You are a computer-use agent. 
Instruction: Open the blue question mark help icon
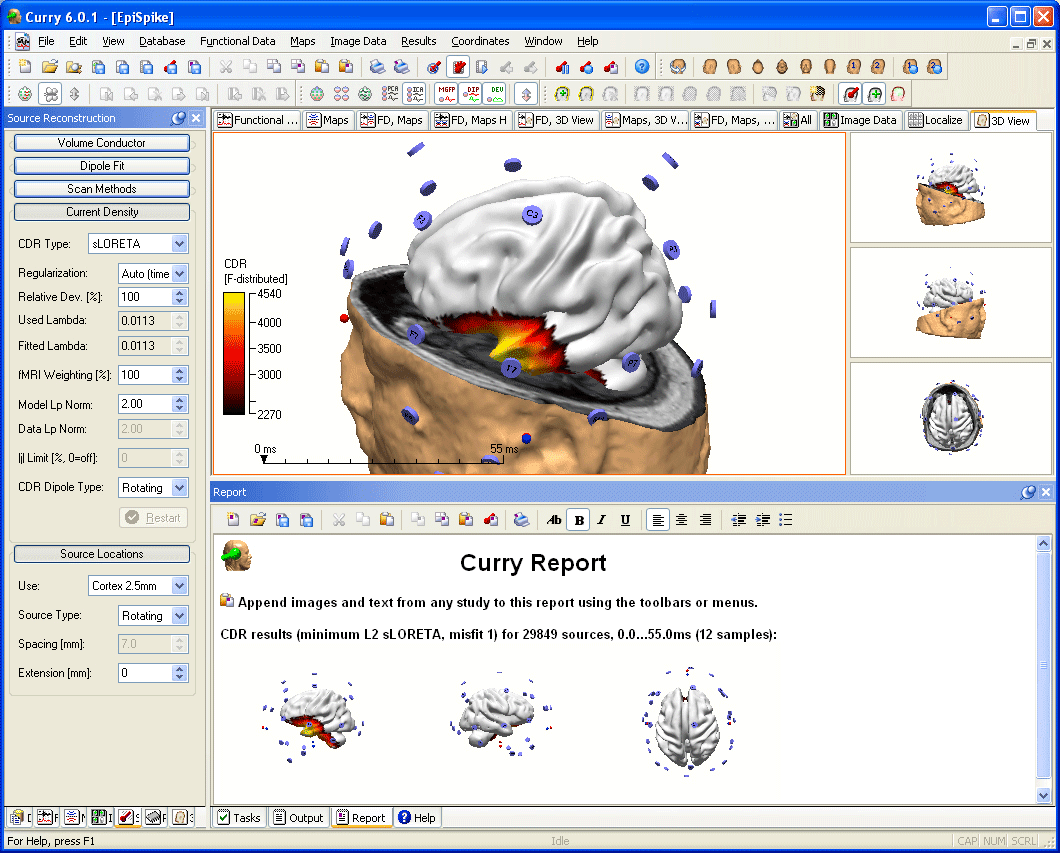click(642, 67)
